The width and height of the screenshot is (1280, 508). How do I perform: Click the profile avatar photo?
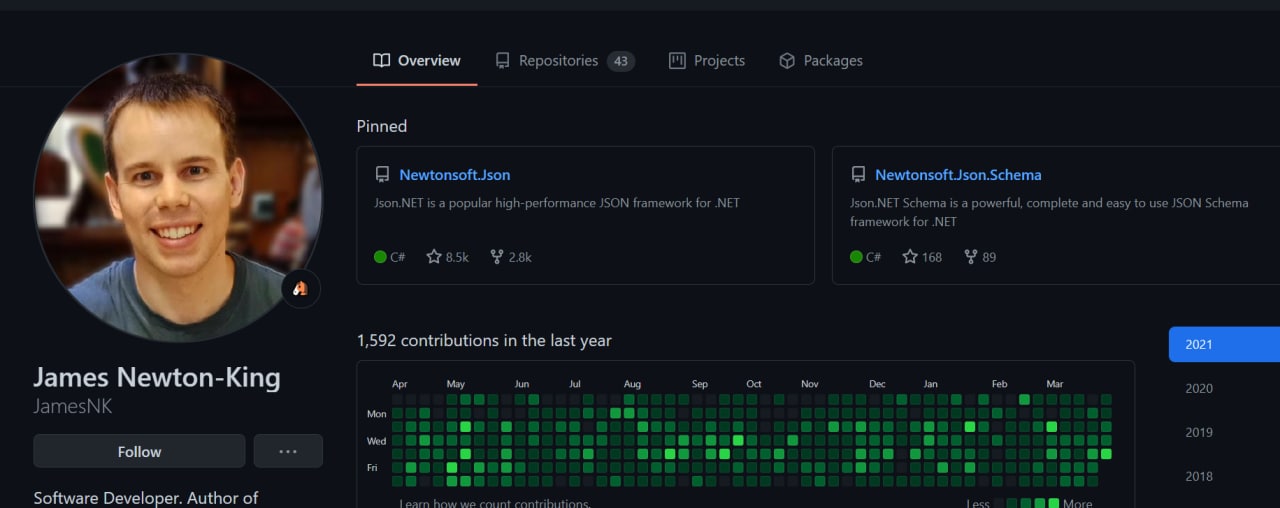[177, 198]
